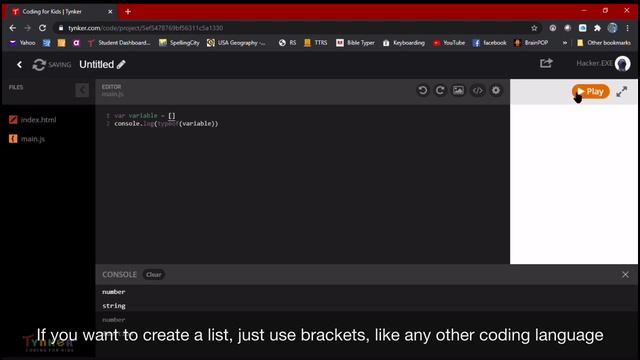
Task: Open the Chrome three-dot menu
Action: coord(628,28)
